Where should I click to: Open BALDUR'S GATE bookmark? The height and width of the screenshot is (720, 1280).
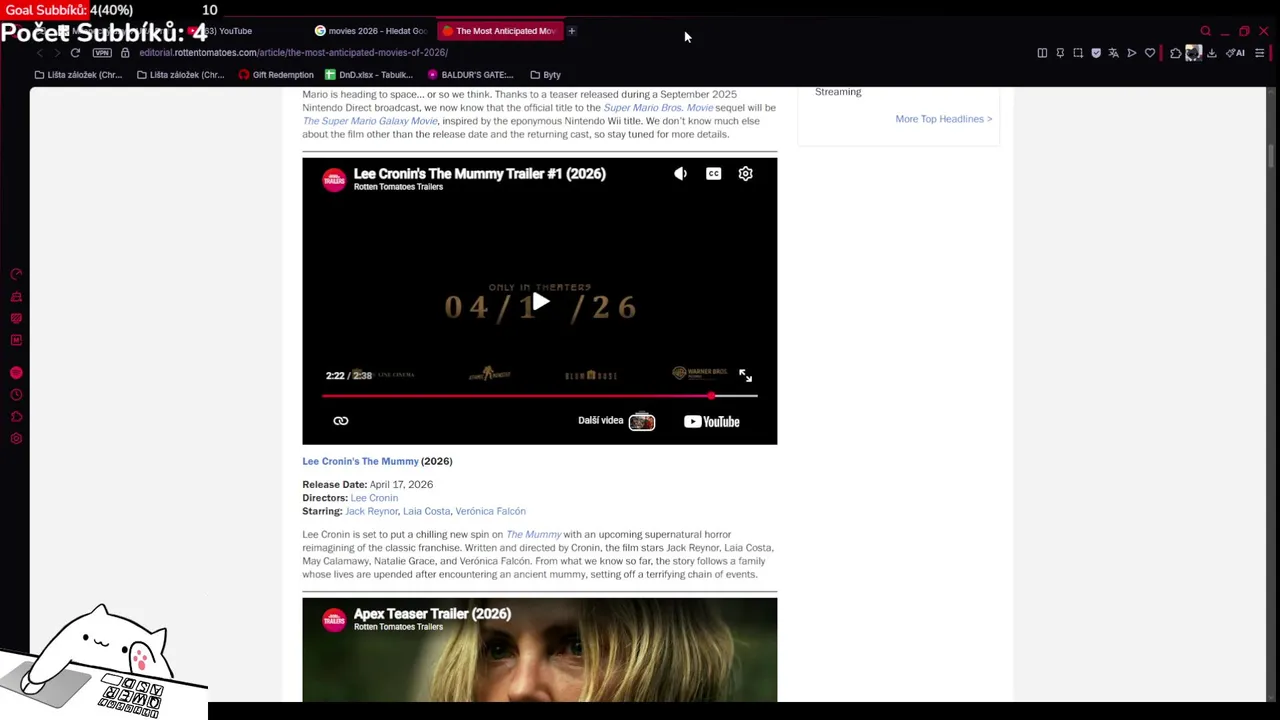470,75
